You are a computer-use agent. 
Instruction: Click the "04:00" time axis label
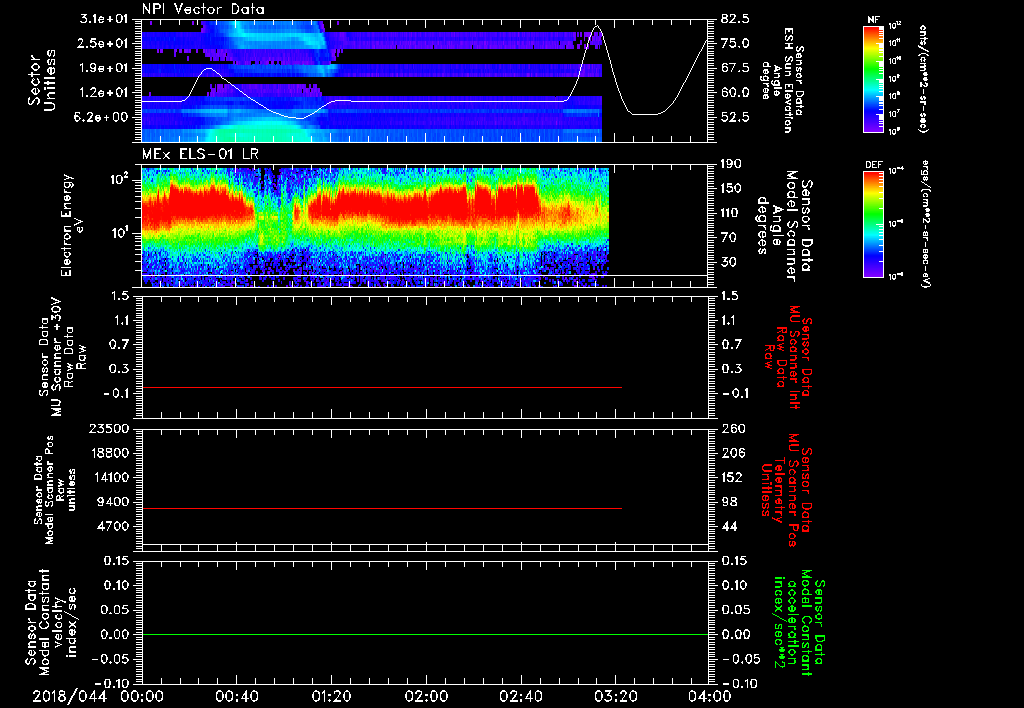[710, 696]
